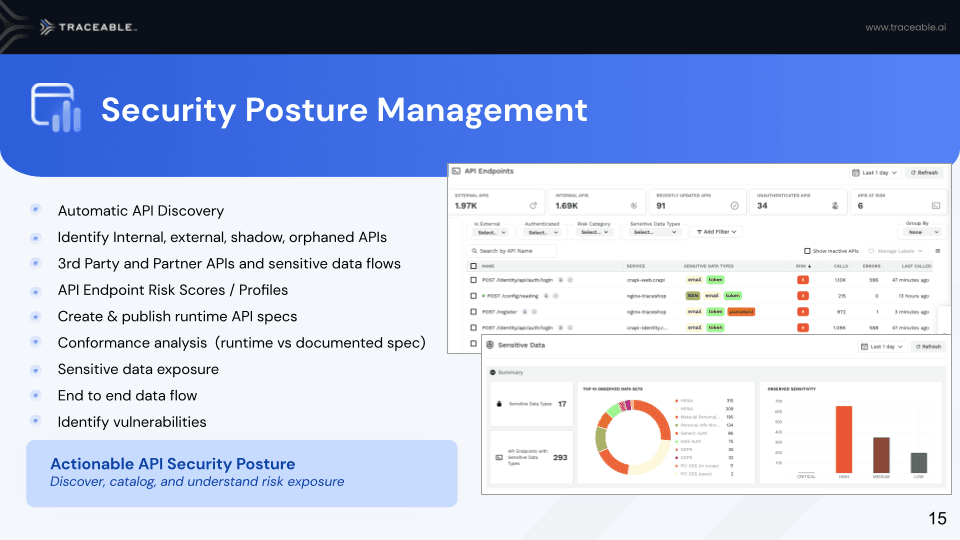Click the External APIs card icon
The width and height of the screenshot is (960, 540).
532,206
